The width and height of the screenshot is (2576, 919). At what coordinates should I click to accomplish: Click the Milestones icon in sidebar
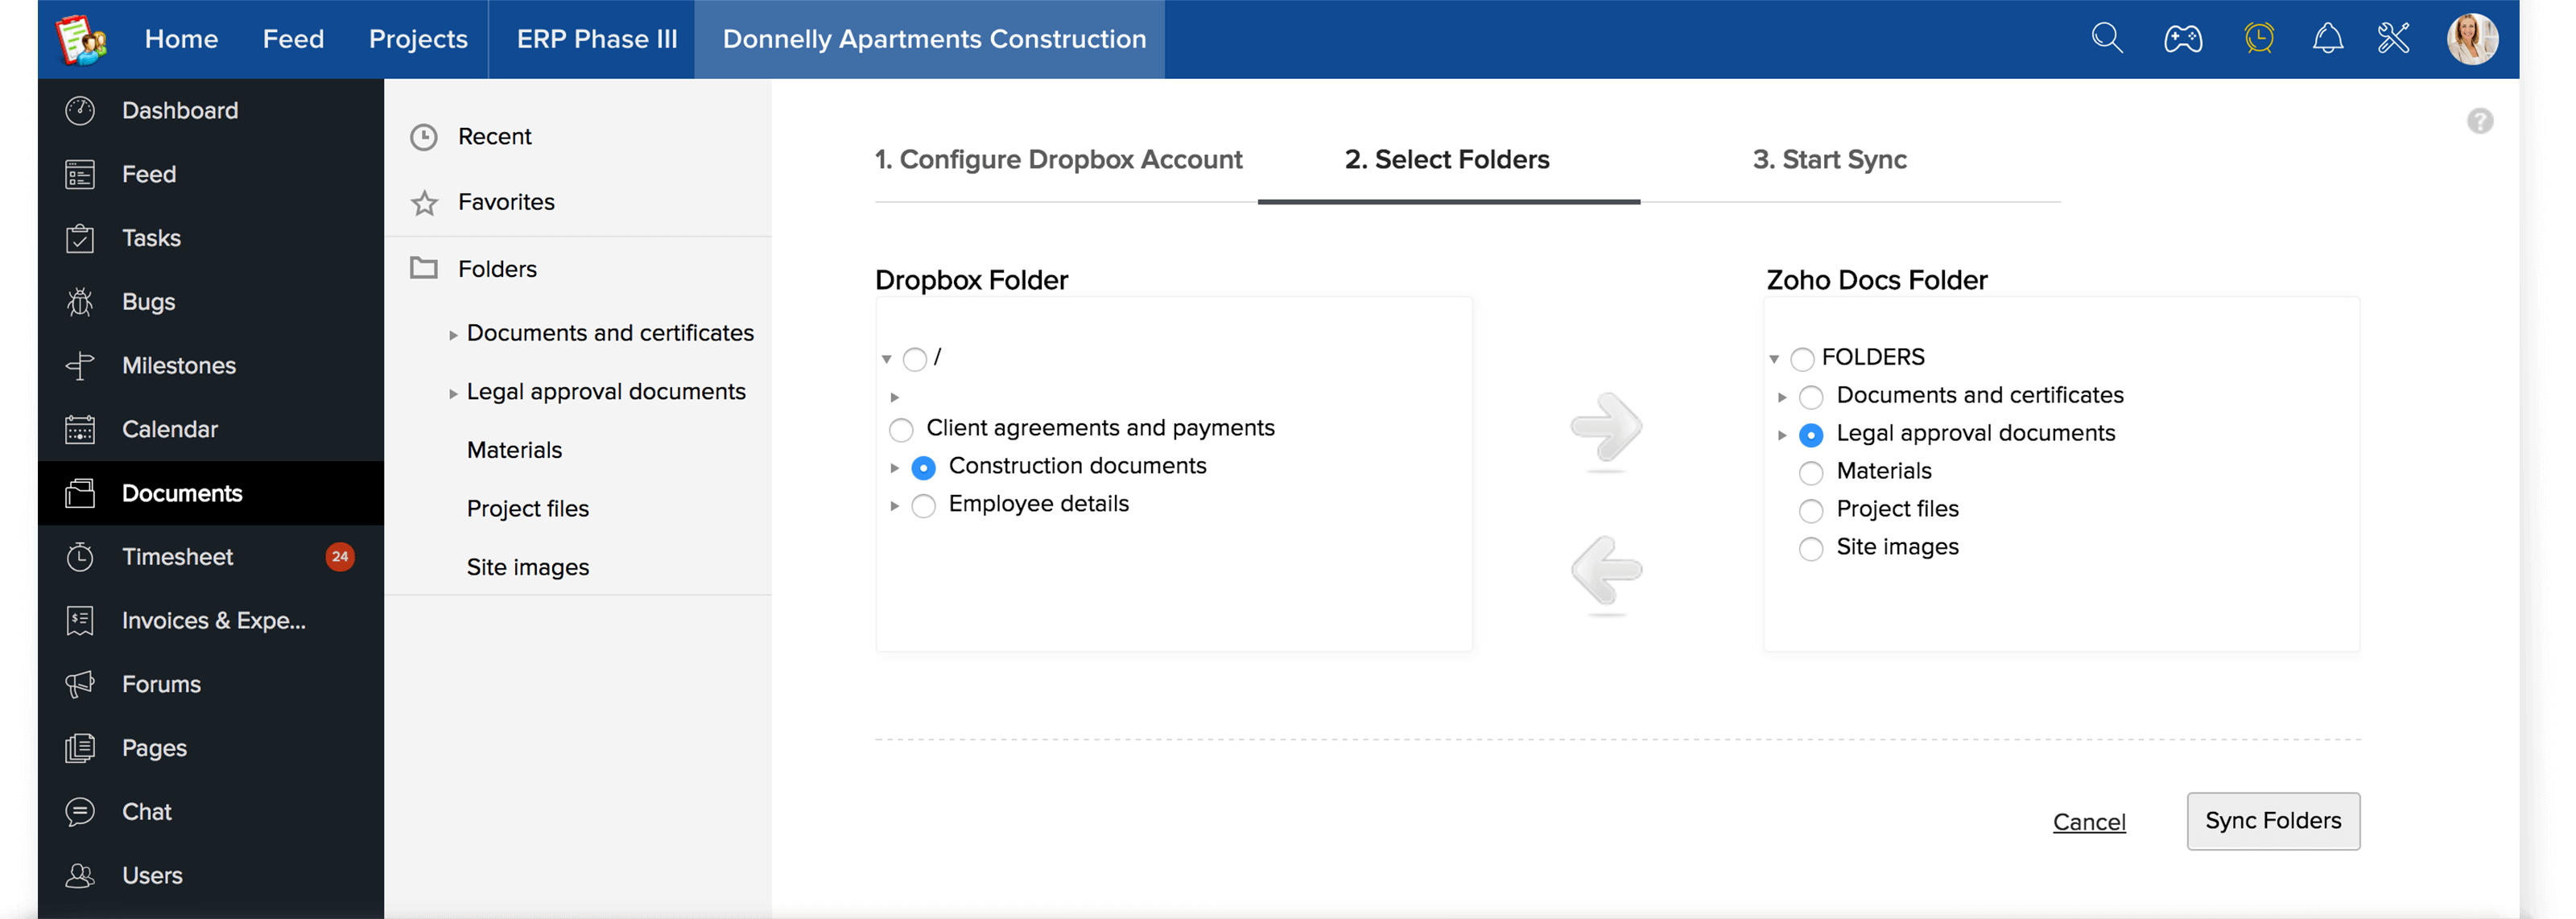79,365
